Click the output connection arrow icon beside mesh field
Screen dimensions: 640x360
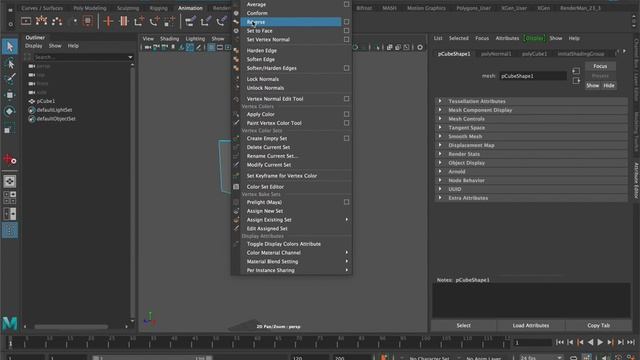pyautogui.click(x=576, y=81)
